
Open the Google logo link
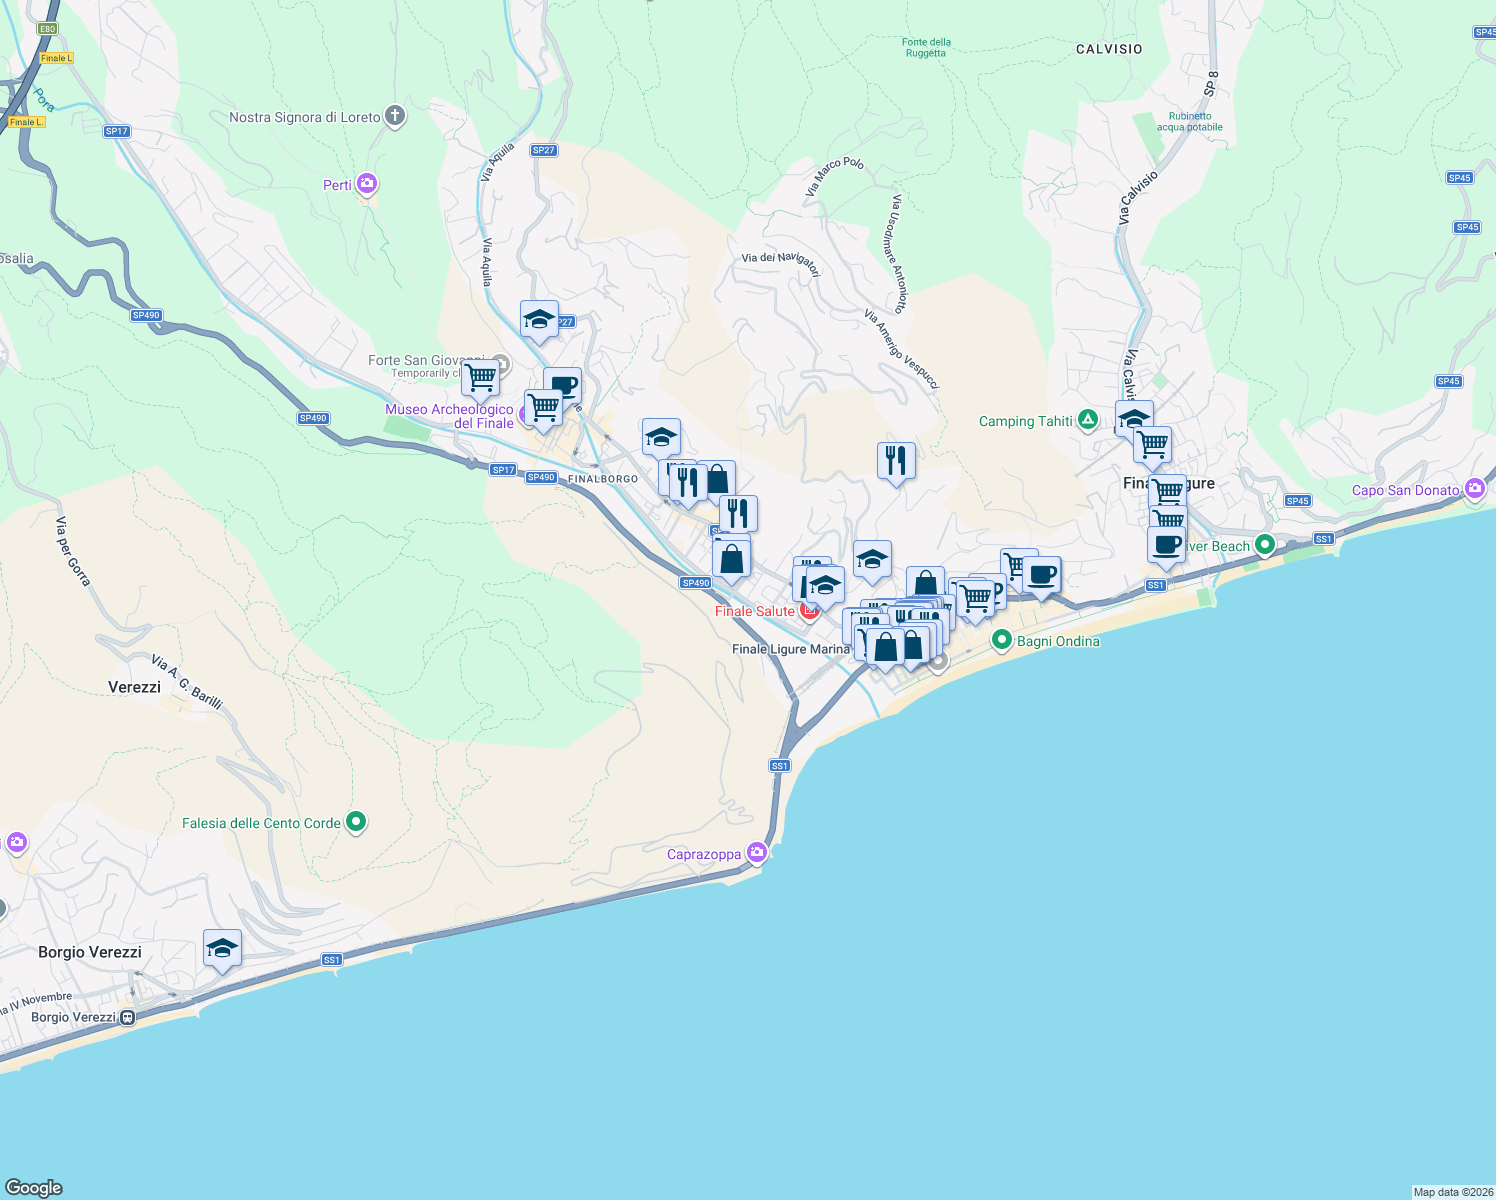click(x=32, y=1189)
